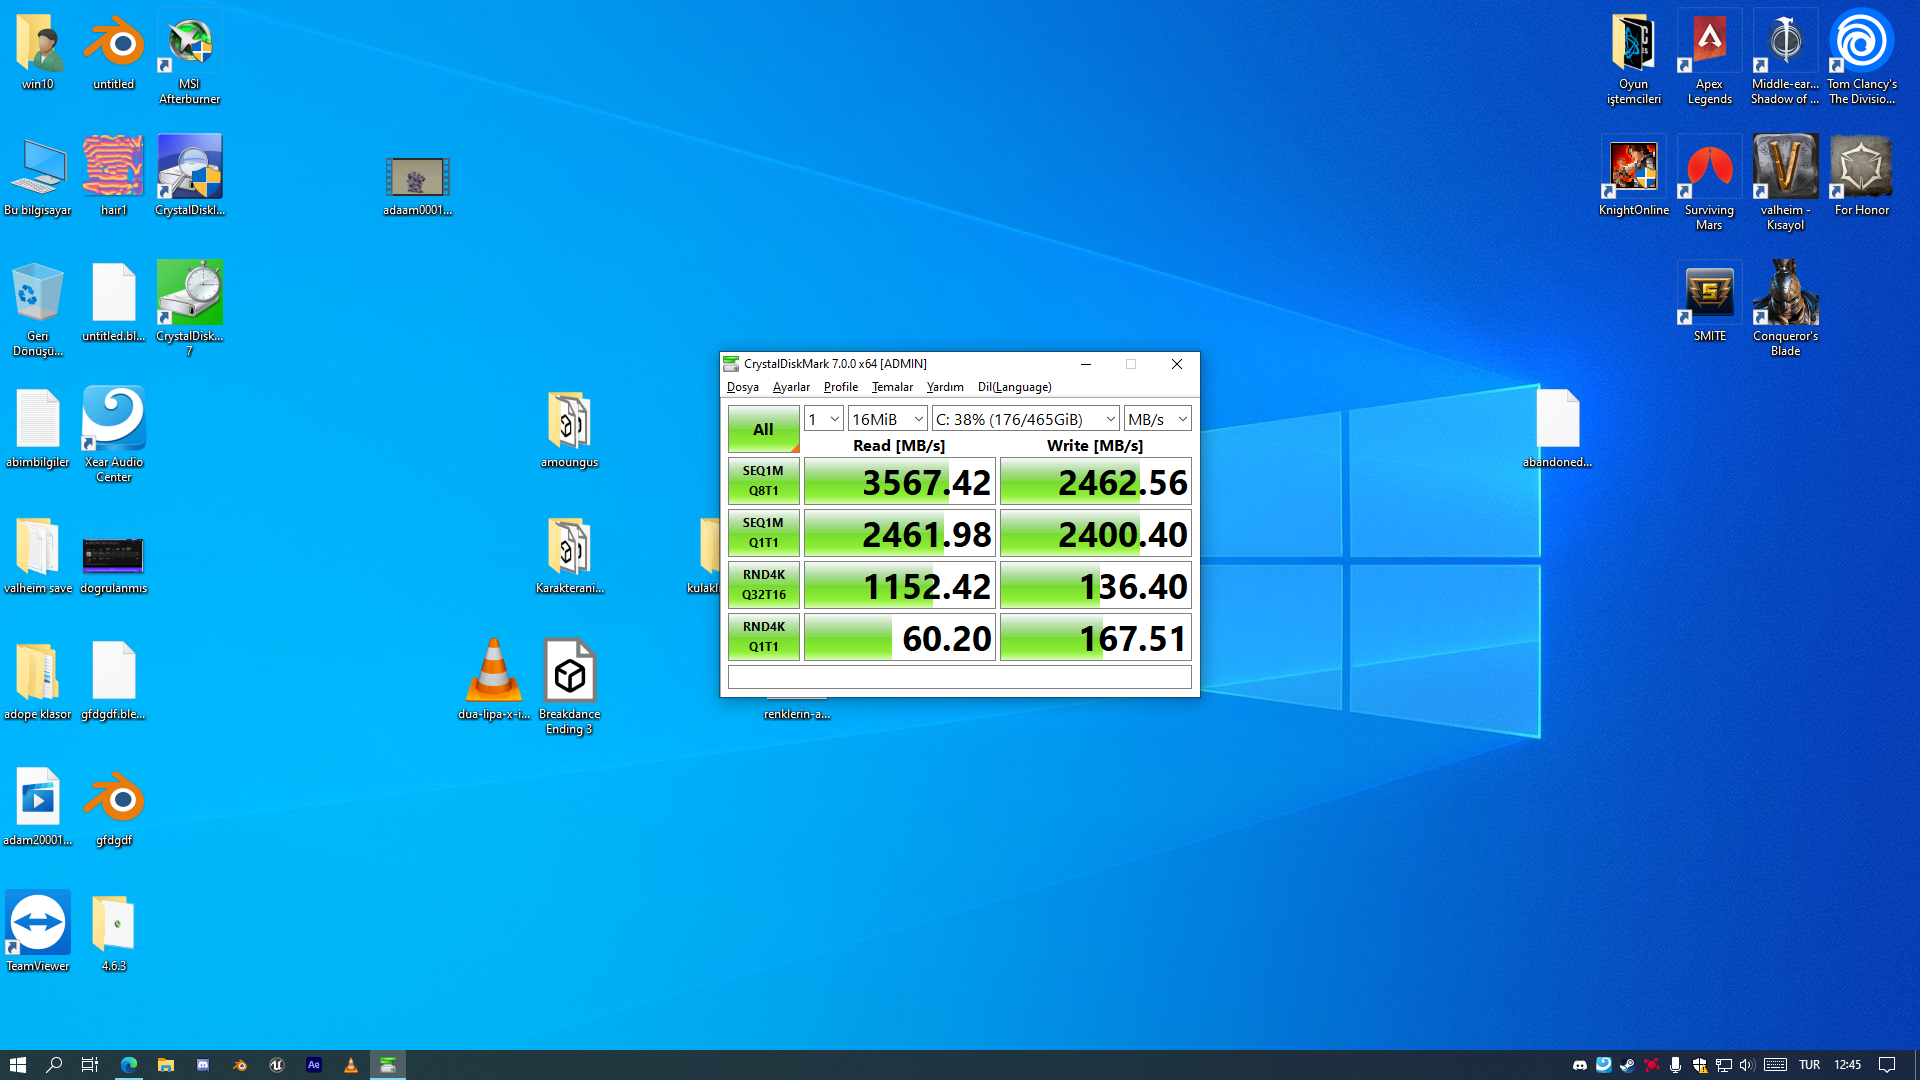Select the Conqueror's Blade shortcut
Viewport: 1920px width, 1080px height.
coord(1786,308)
